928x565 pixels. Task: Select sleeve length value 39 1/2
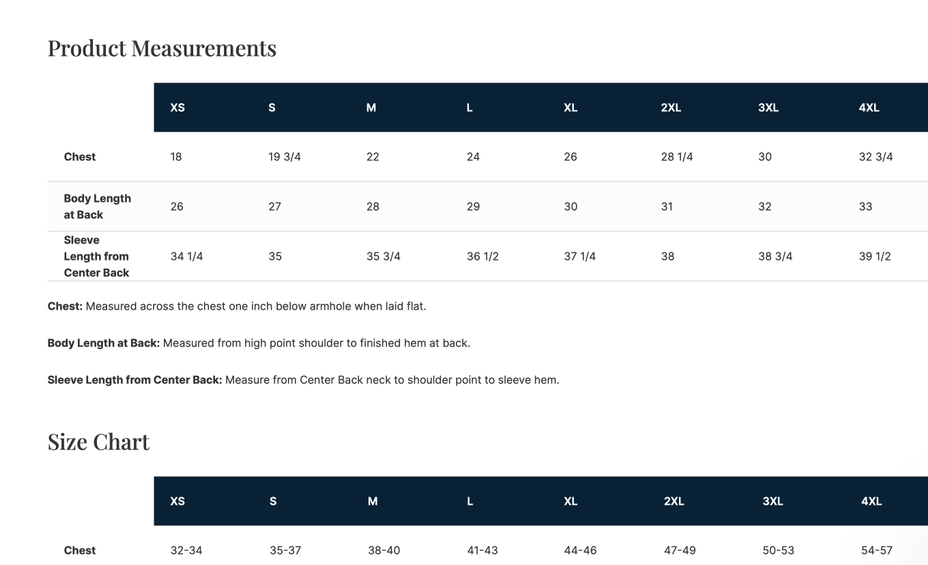875,257
